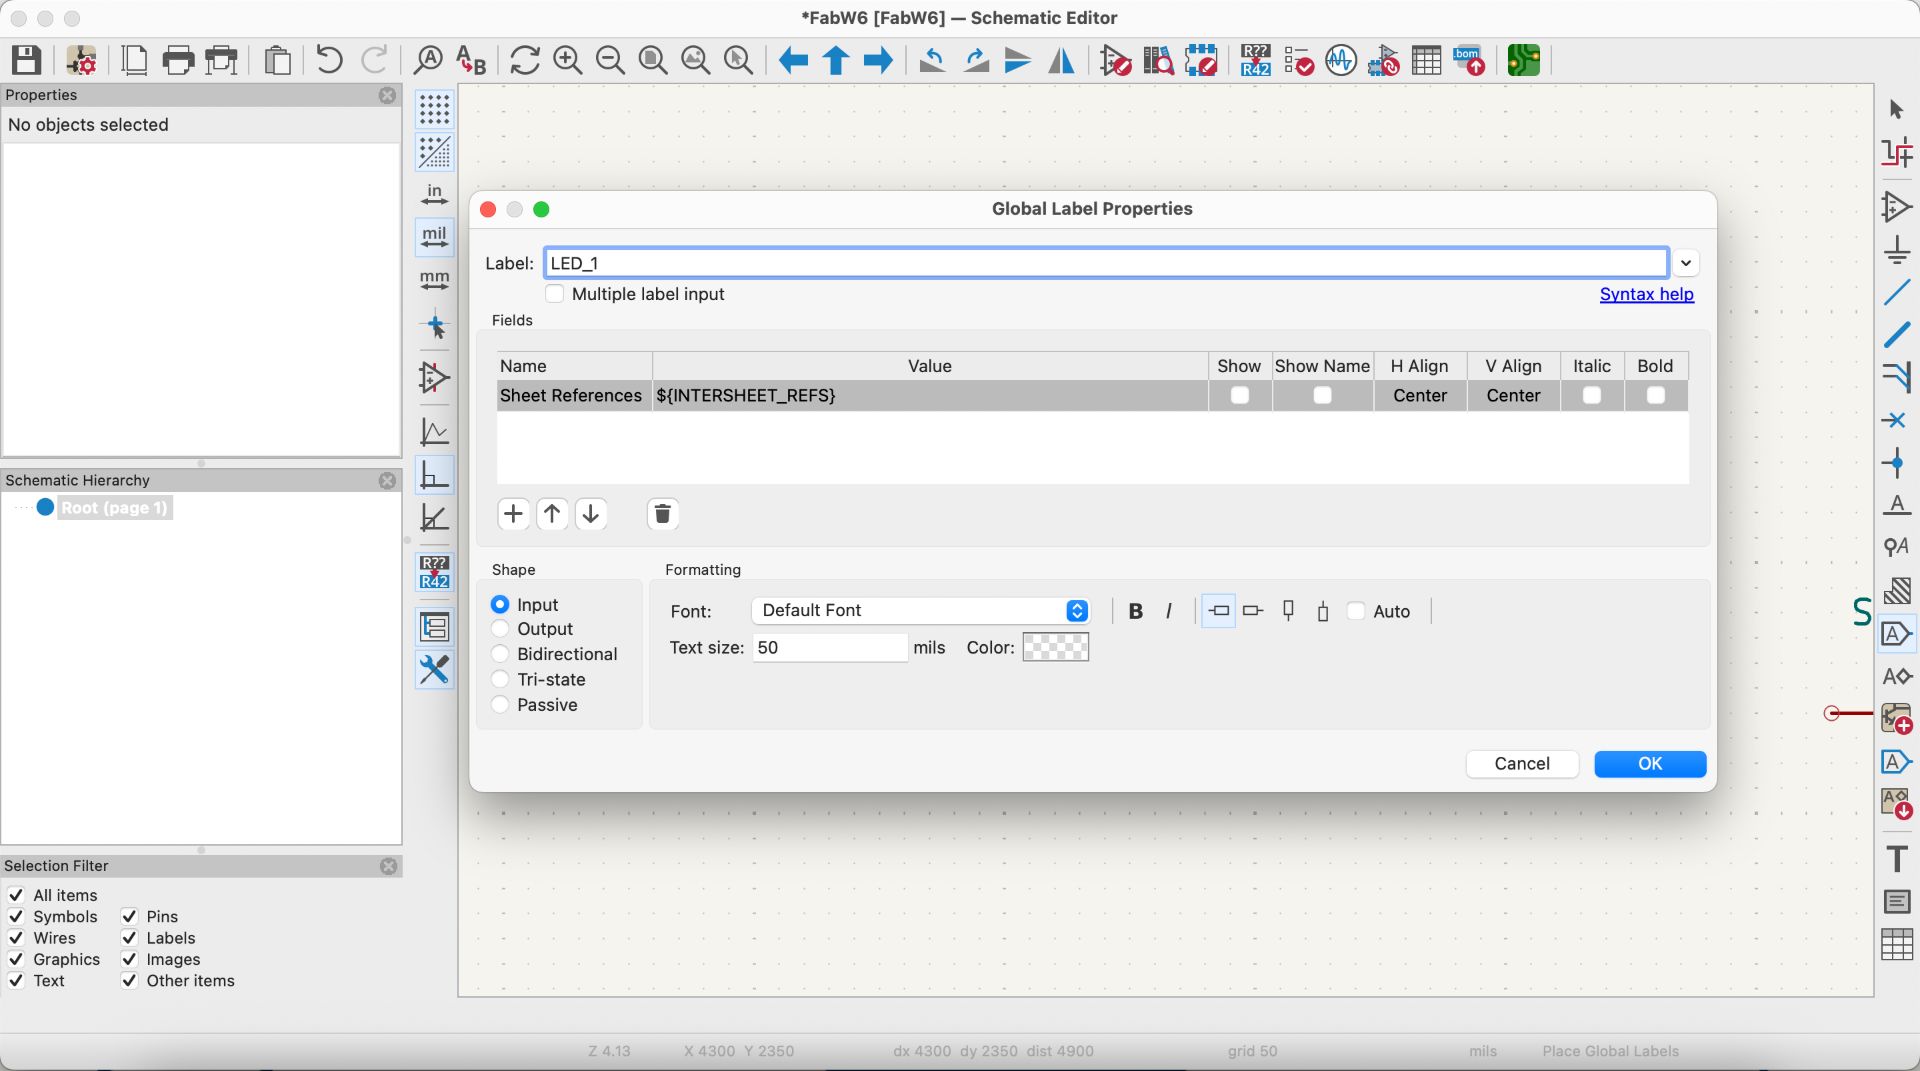Screen dimensions: 1920x1071
Task: Click the Refresh view icon
Action: pos(524,60)
